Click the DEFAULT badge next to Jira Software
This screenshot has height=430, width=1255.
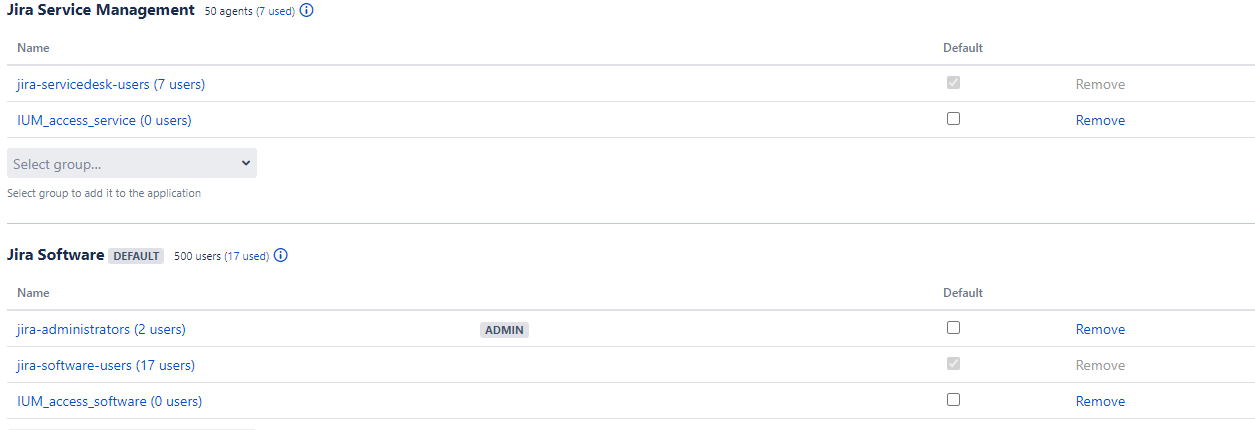[x=136, y=256]
